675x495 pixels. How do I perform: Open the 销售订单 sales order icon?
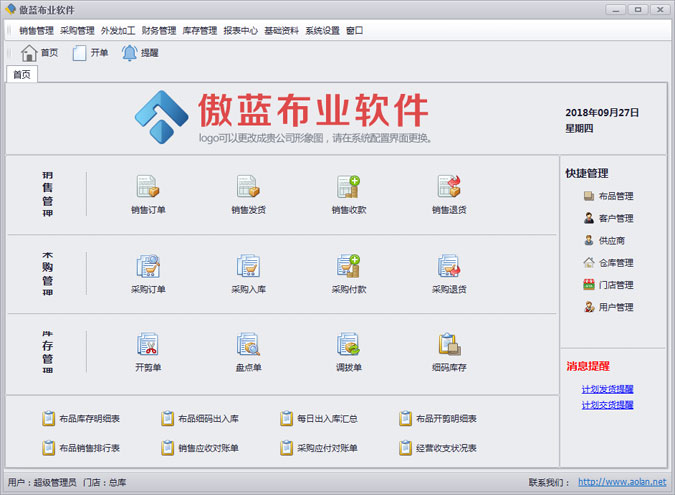[148, 187]
